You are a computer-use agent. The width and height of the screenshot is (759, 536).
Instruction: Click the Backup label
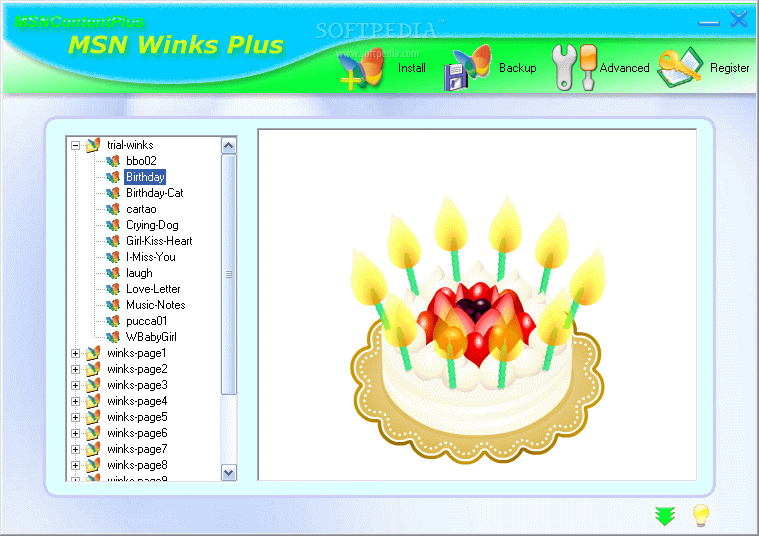517,68
